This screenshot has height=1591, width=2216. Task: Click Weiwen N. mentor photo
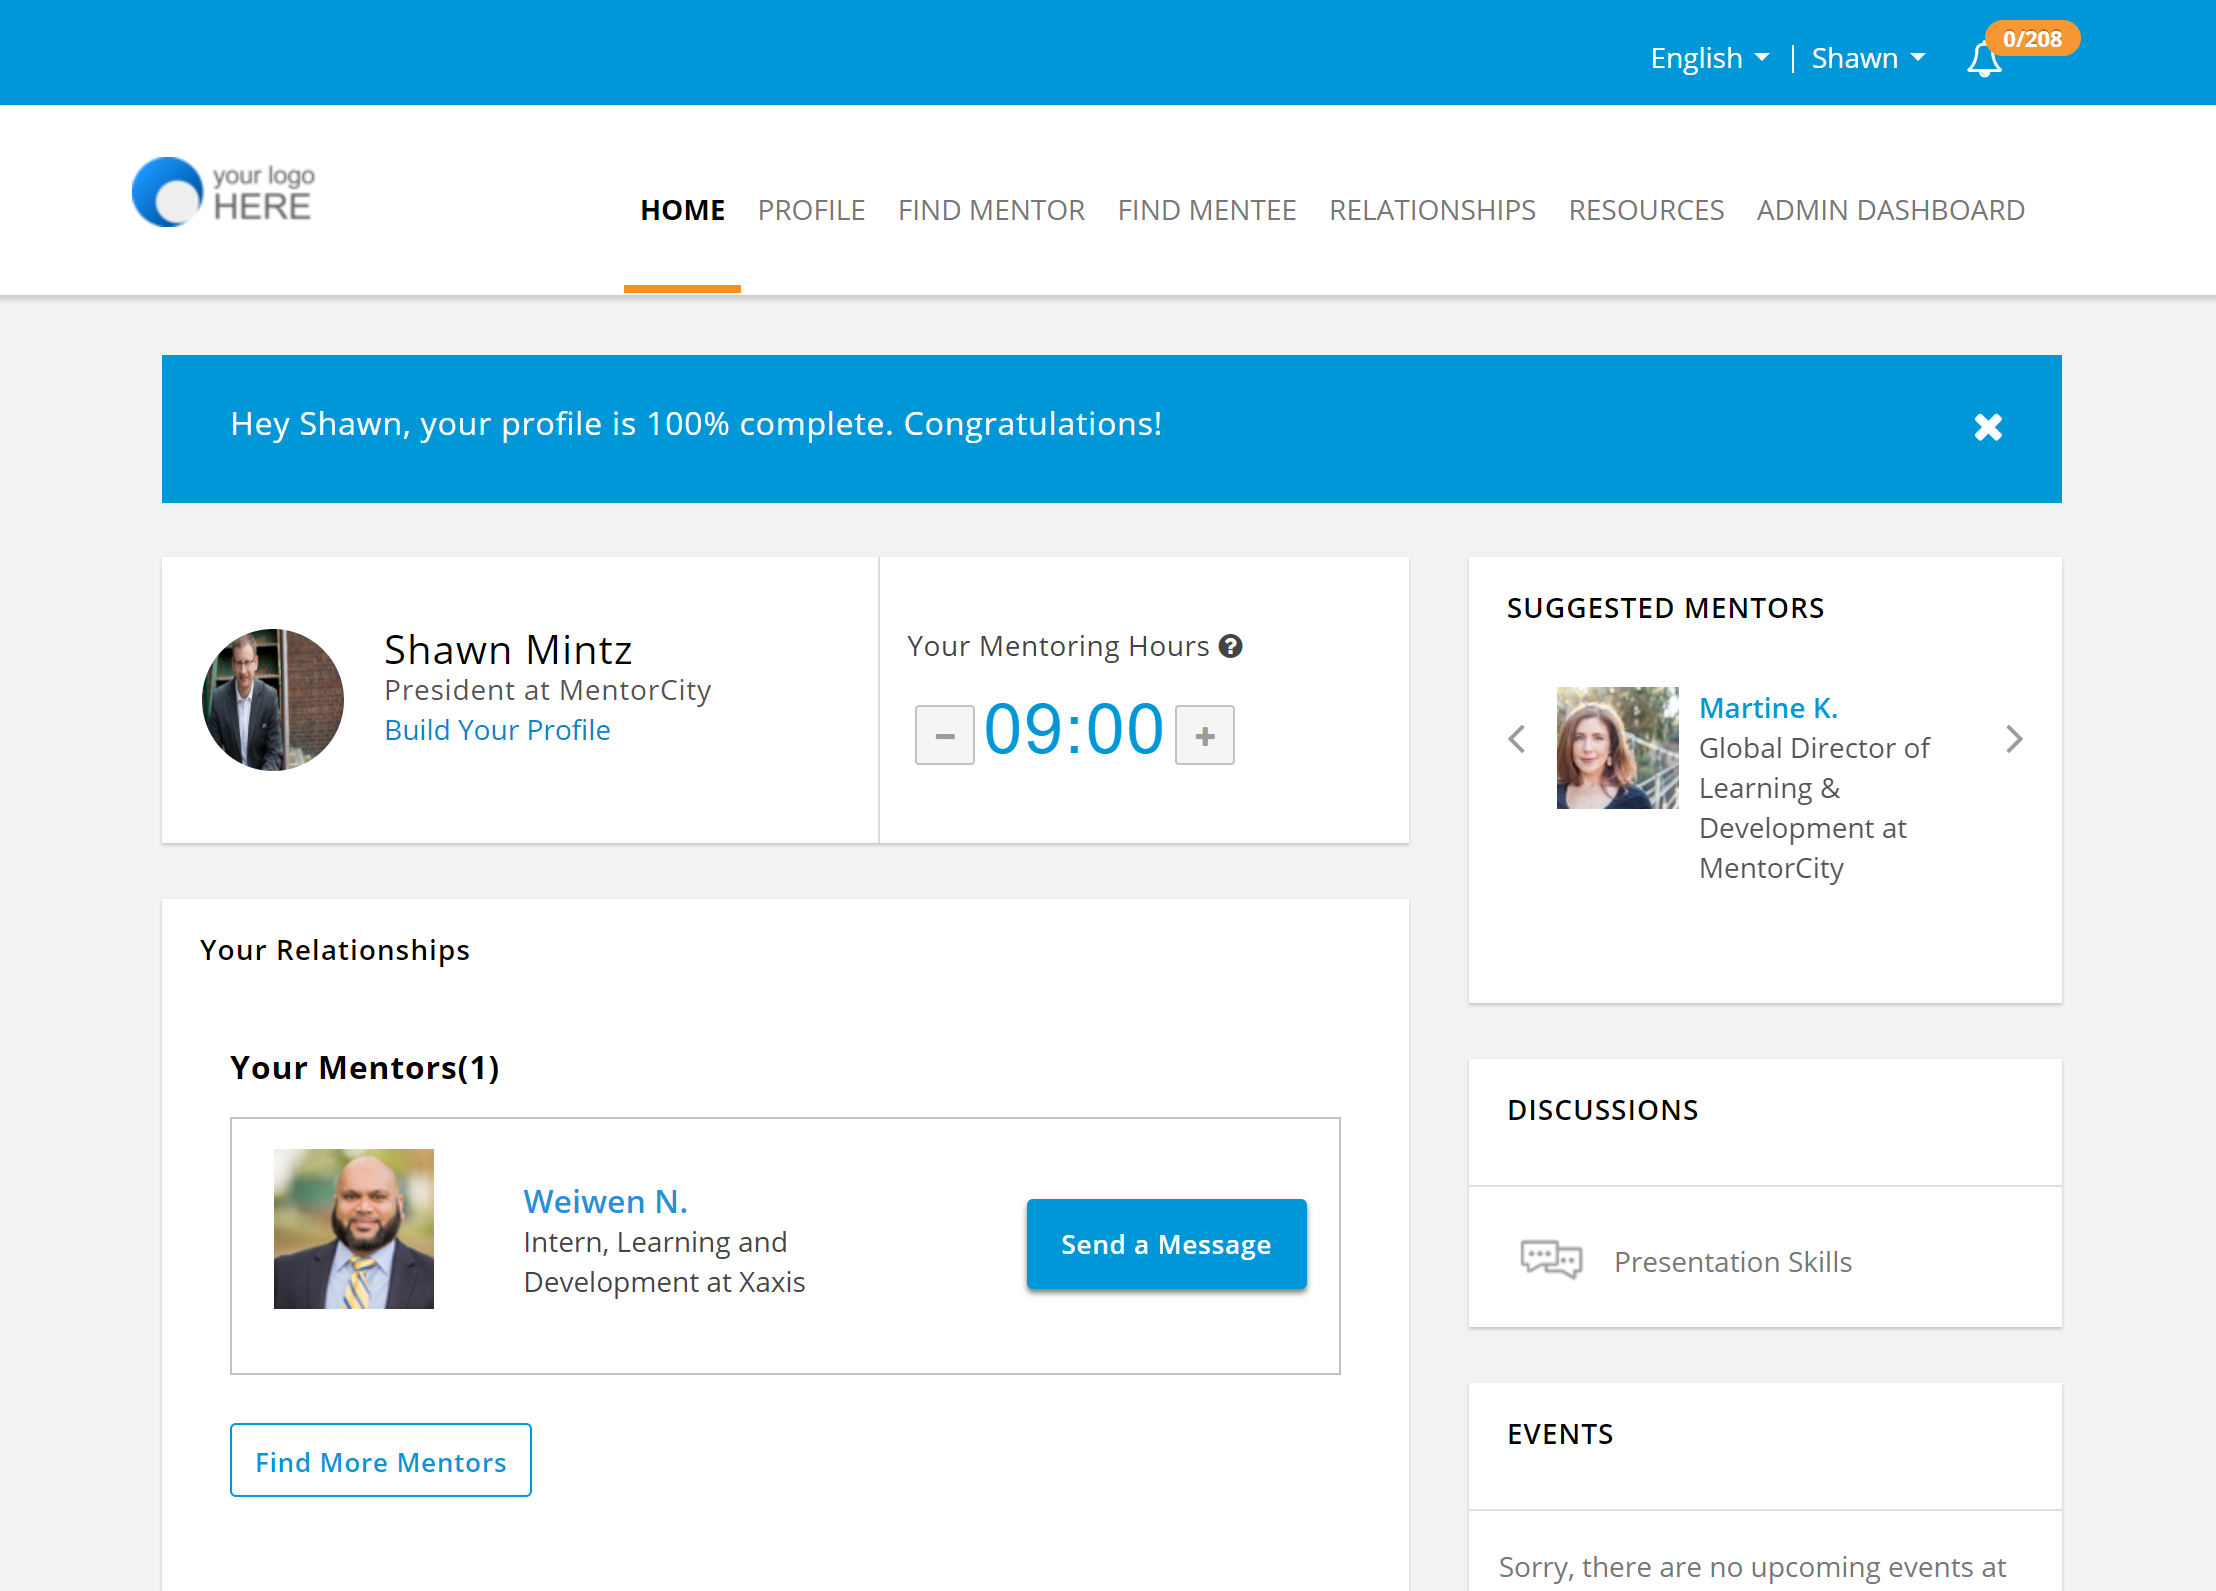tap(354, 1229)
